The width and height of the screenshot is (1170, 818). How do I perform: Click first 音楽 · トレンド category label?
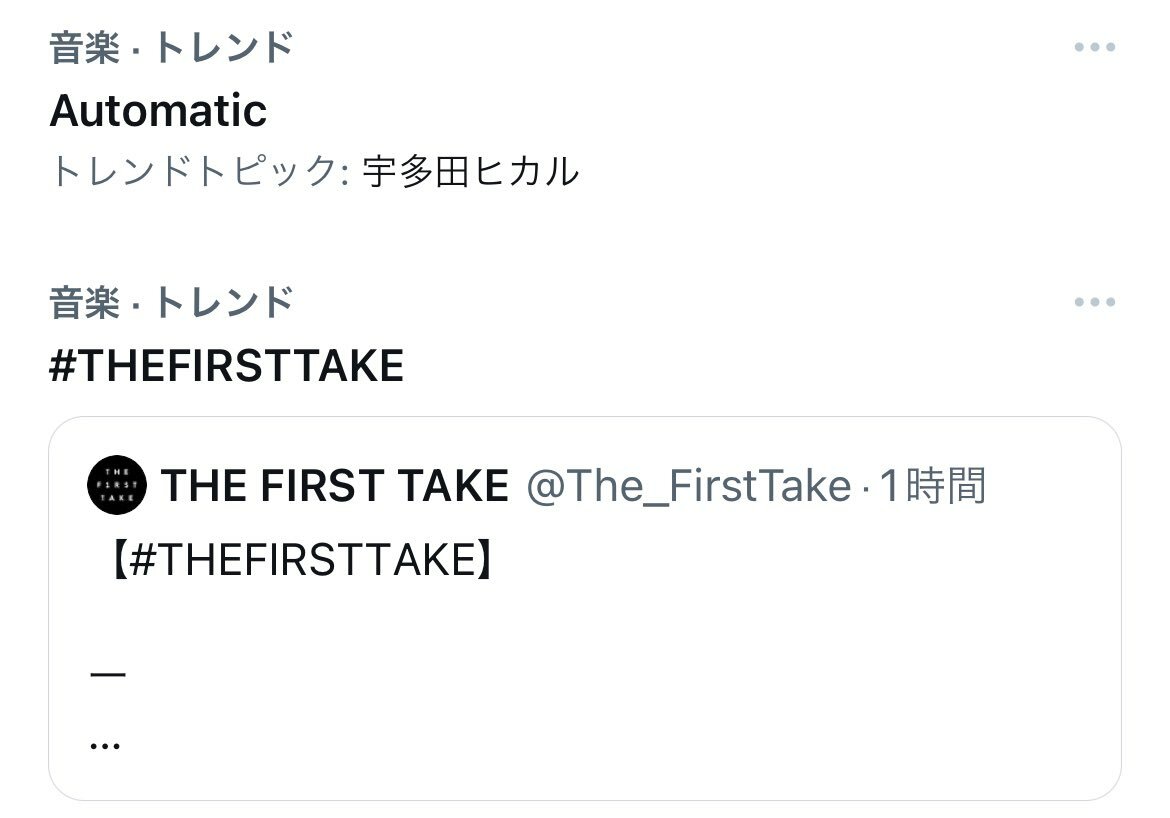pos(171,48)
